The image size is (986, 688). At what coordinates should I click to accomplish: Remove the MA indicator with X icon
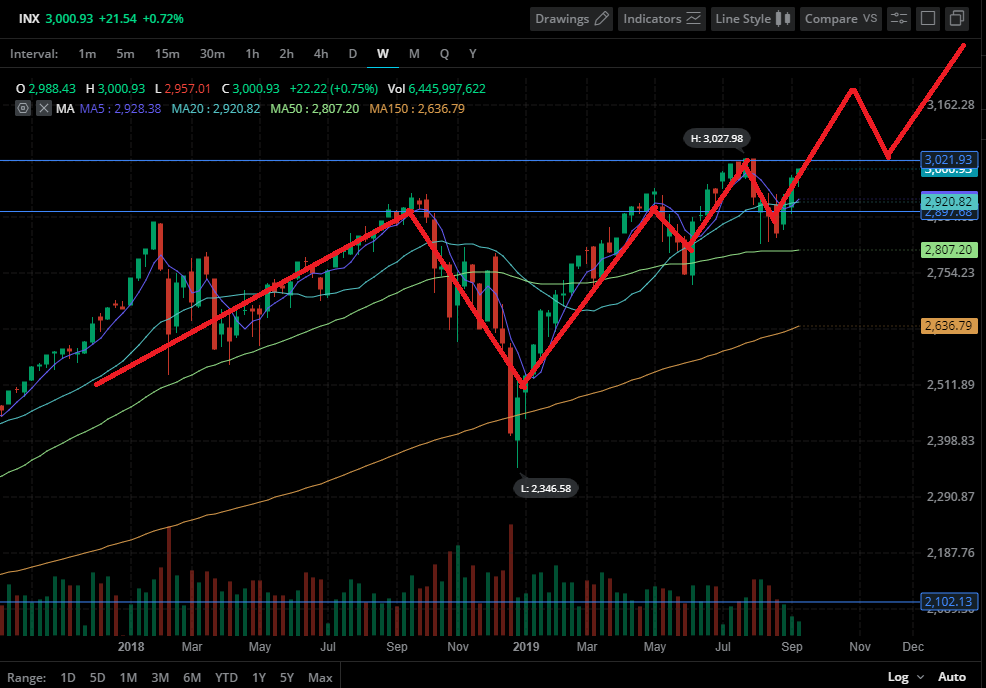click(43, 108)
